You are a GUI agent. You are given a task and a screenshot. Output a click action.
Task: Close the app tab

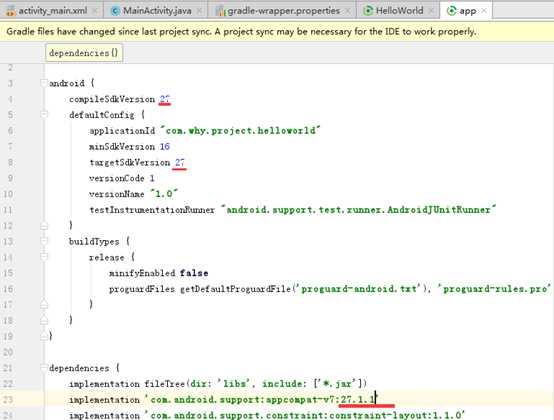tap(484, 11)
